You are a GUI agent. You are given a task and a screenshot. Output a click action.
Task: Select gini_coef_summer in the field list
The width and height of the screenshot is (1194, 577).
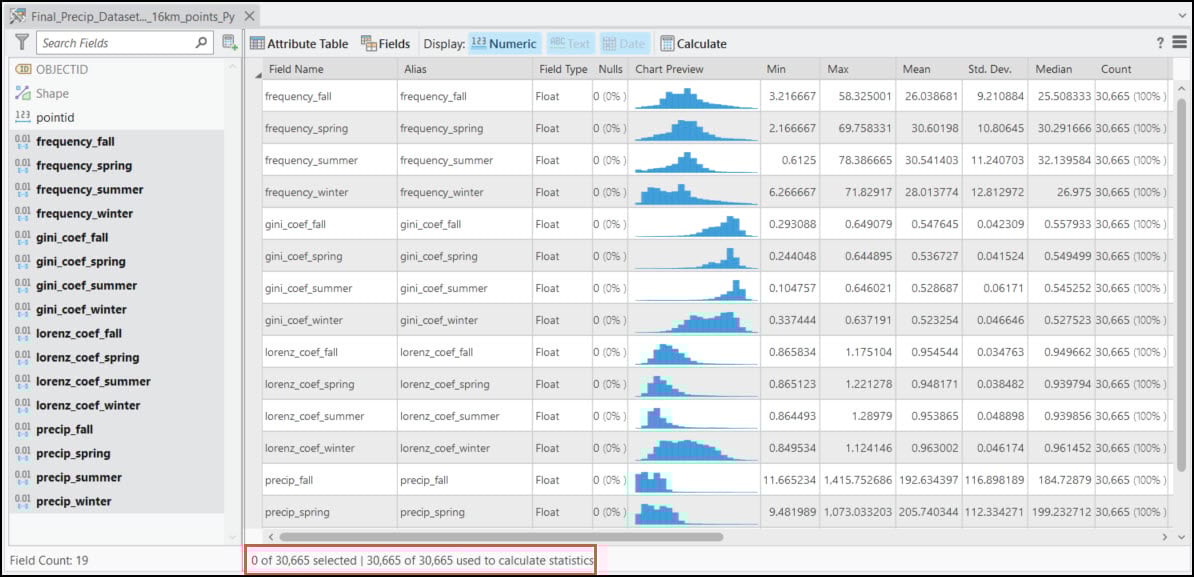(86, 285)
